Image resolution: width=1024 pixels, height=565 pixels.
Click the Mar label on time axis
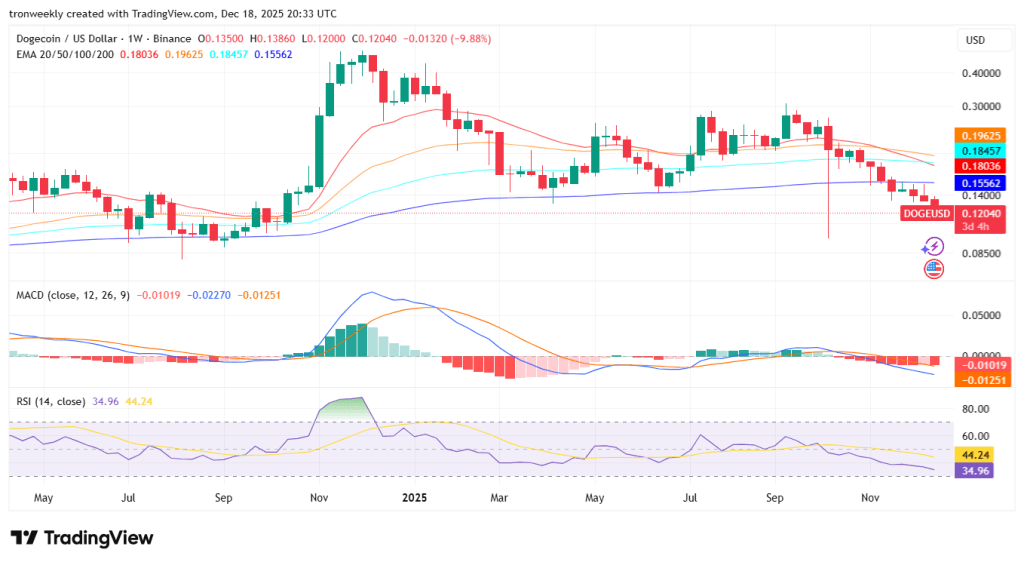499,498
